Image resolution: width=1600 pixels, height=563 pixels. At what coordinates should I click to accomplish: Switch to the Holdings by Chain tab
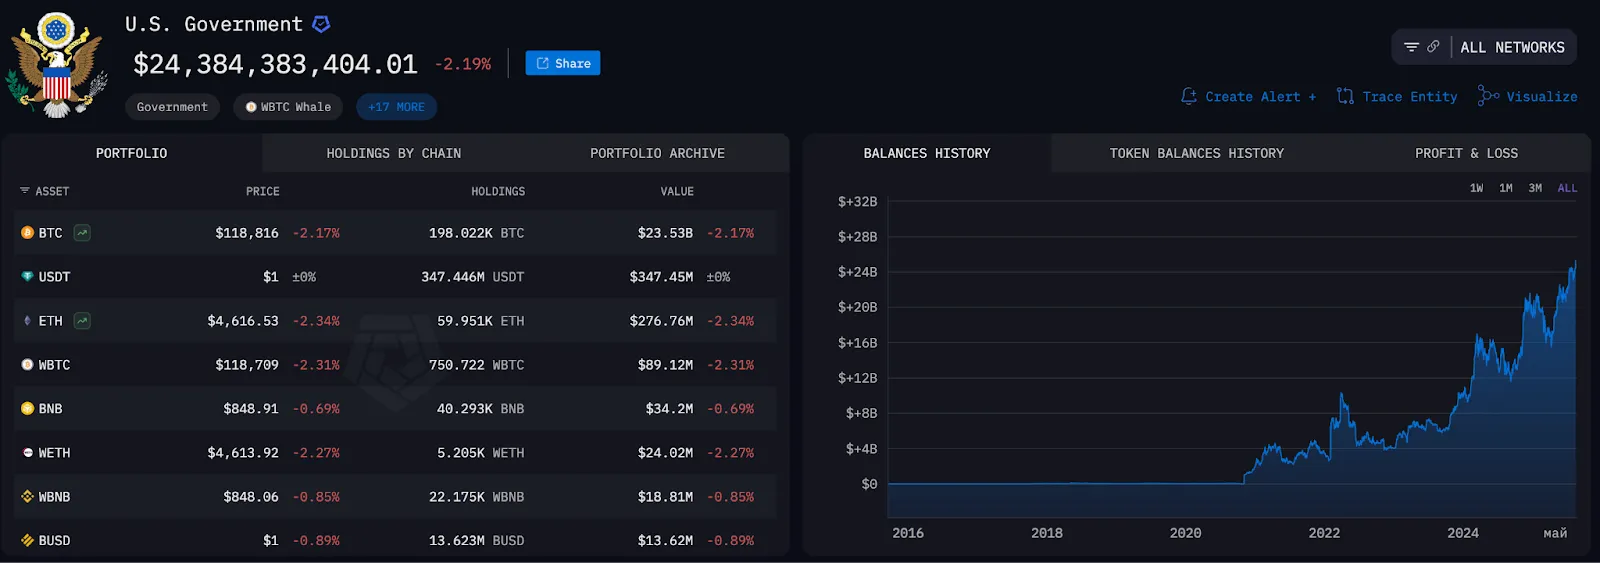click(x=394, y=153)
